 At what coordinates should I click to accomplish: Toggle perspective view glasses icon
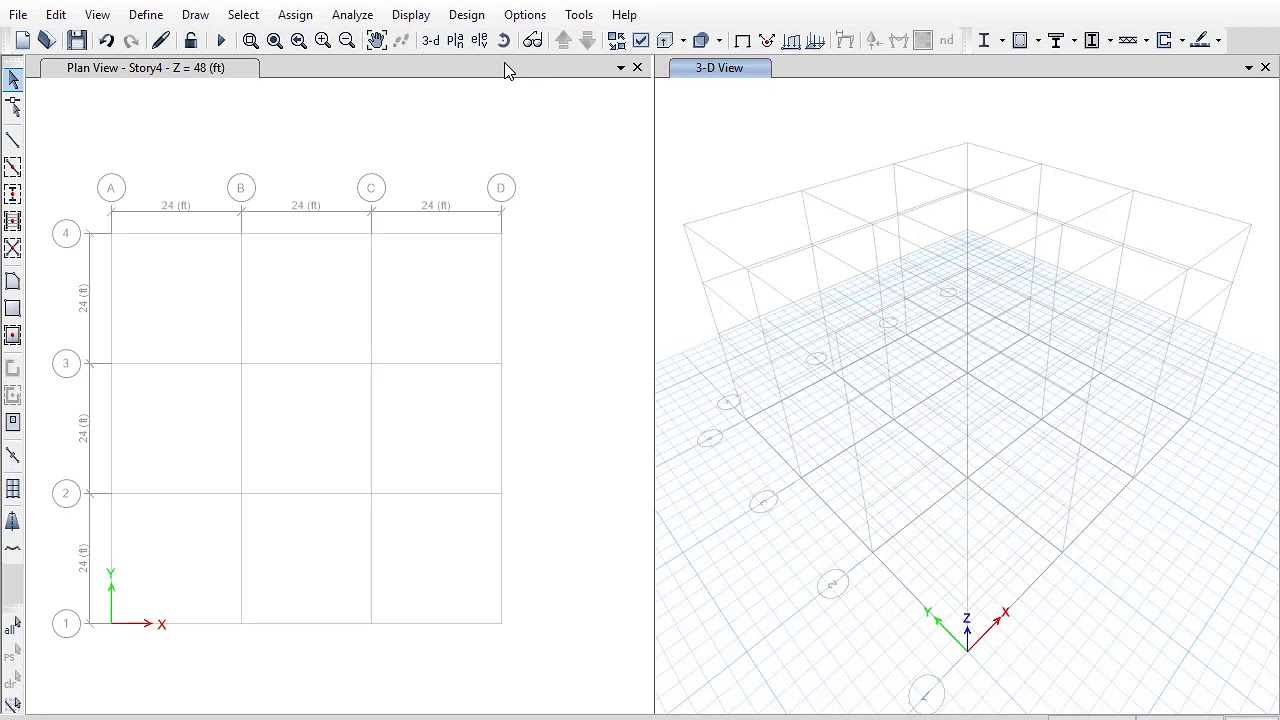(533, 40)
